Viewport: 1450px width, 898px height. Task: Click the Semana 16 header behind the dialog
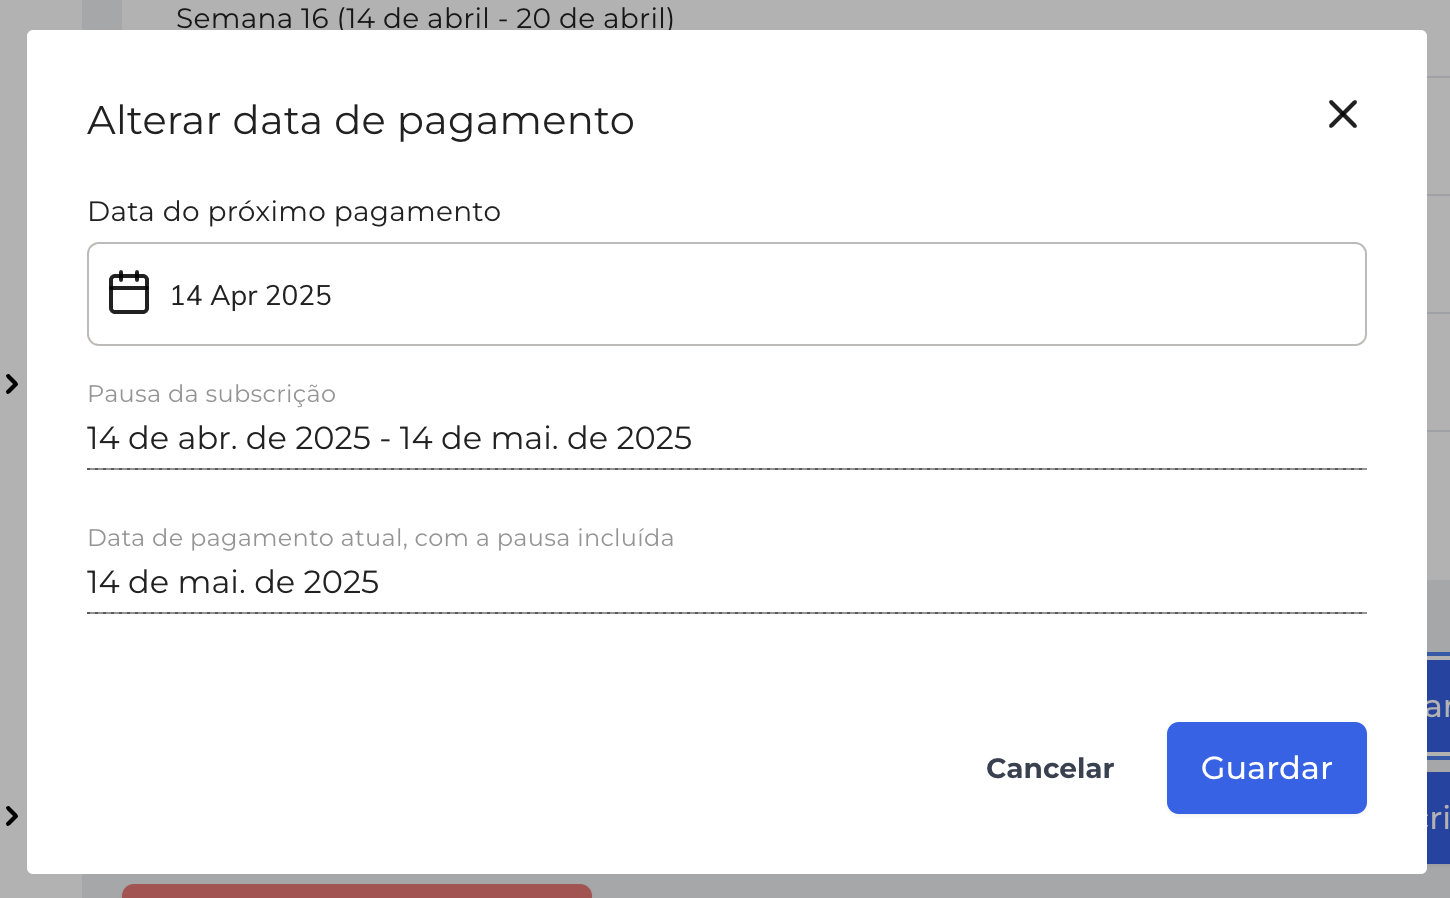point(425,17)
